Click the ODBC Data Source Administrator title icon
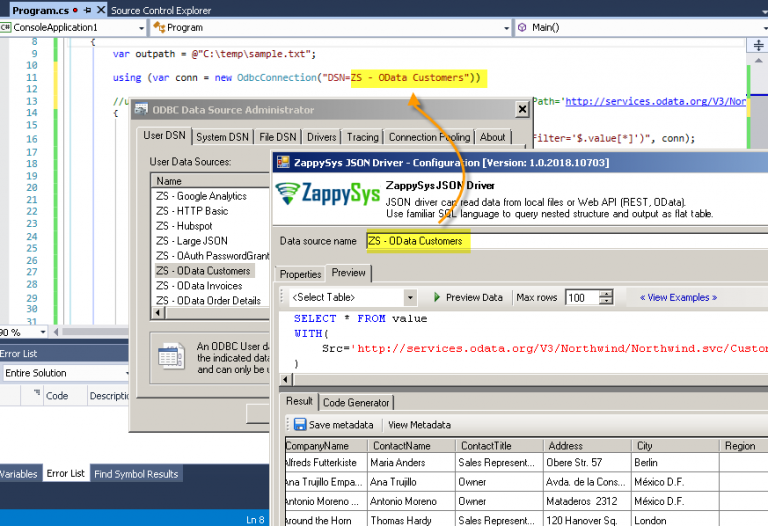The image size is (768, 526). [x=141, y=109]
